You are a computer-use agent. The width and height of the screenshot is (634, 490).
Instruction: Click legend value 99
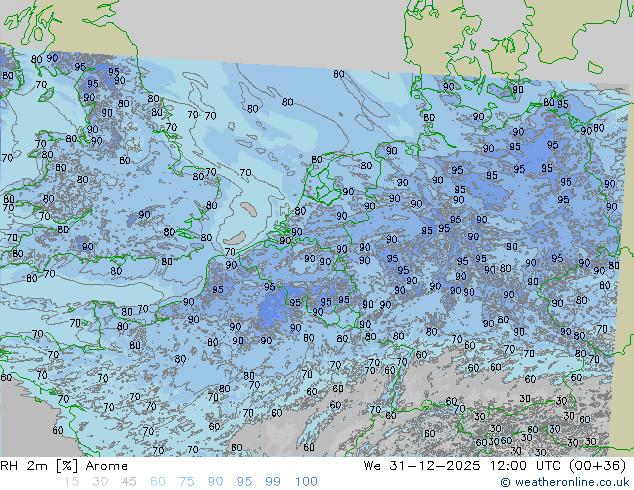[x=273, y=482]
